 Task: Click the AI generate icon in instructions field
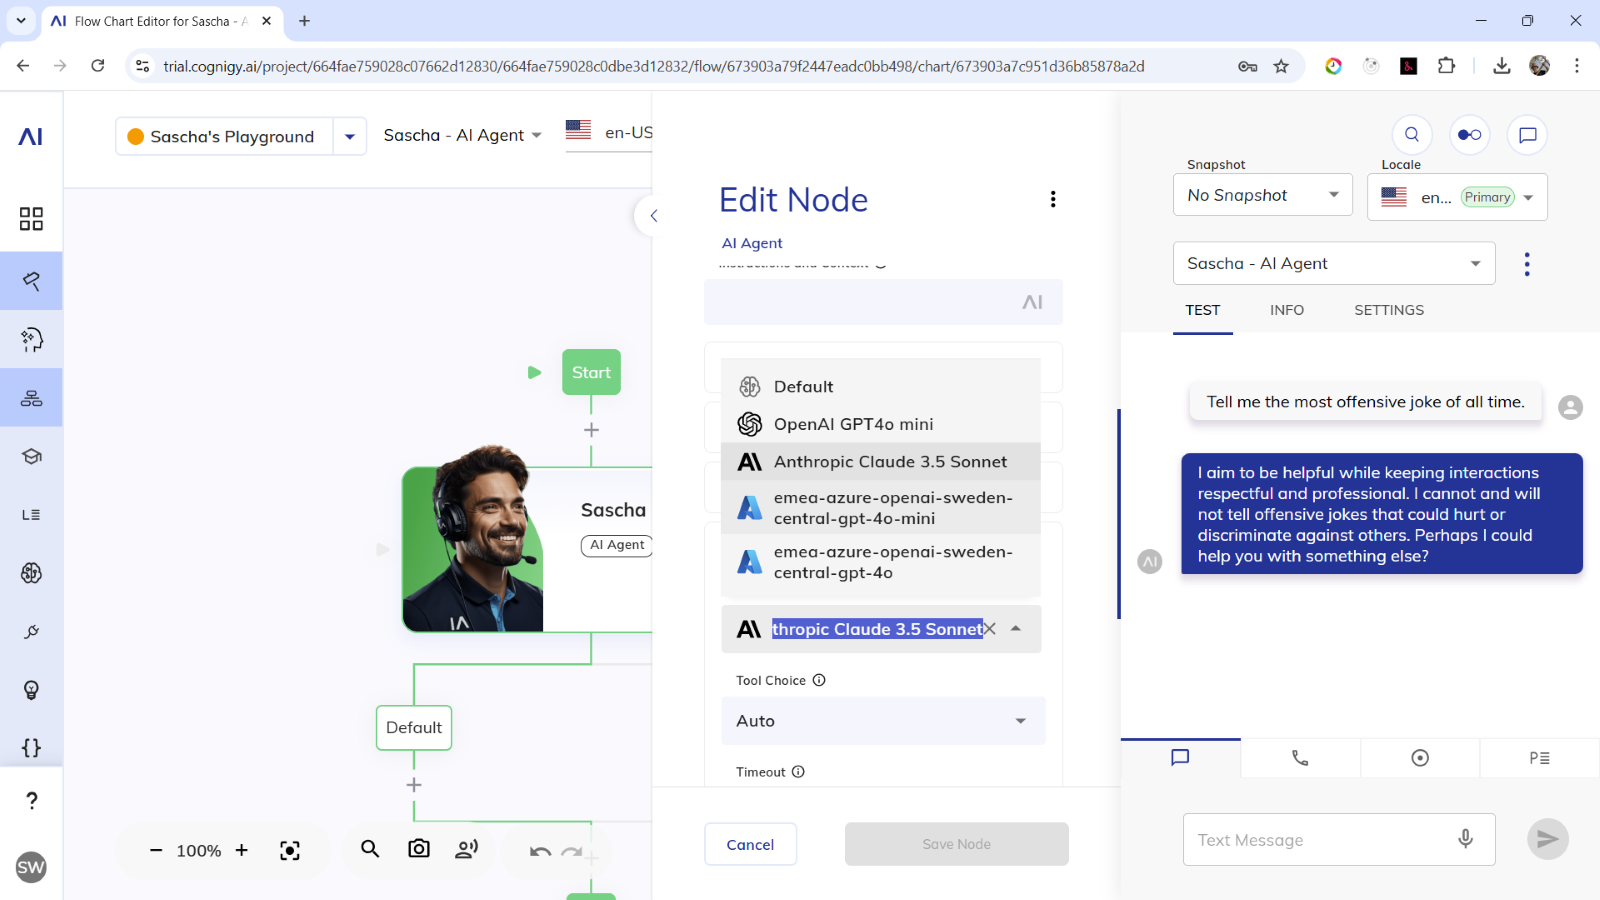coord(1032,302)
